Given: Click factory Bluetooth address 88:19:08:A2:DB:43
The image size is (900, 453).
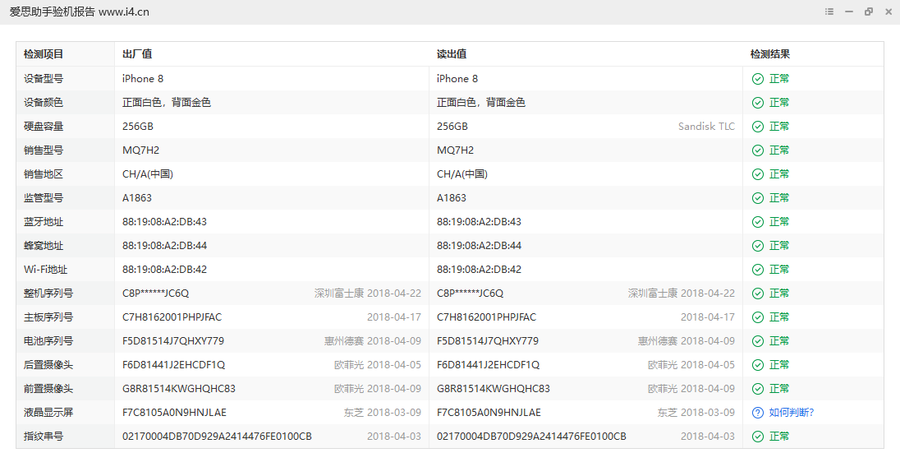Looking at the screenshot, I should 165,222.
